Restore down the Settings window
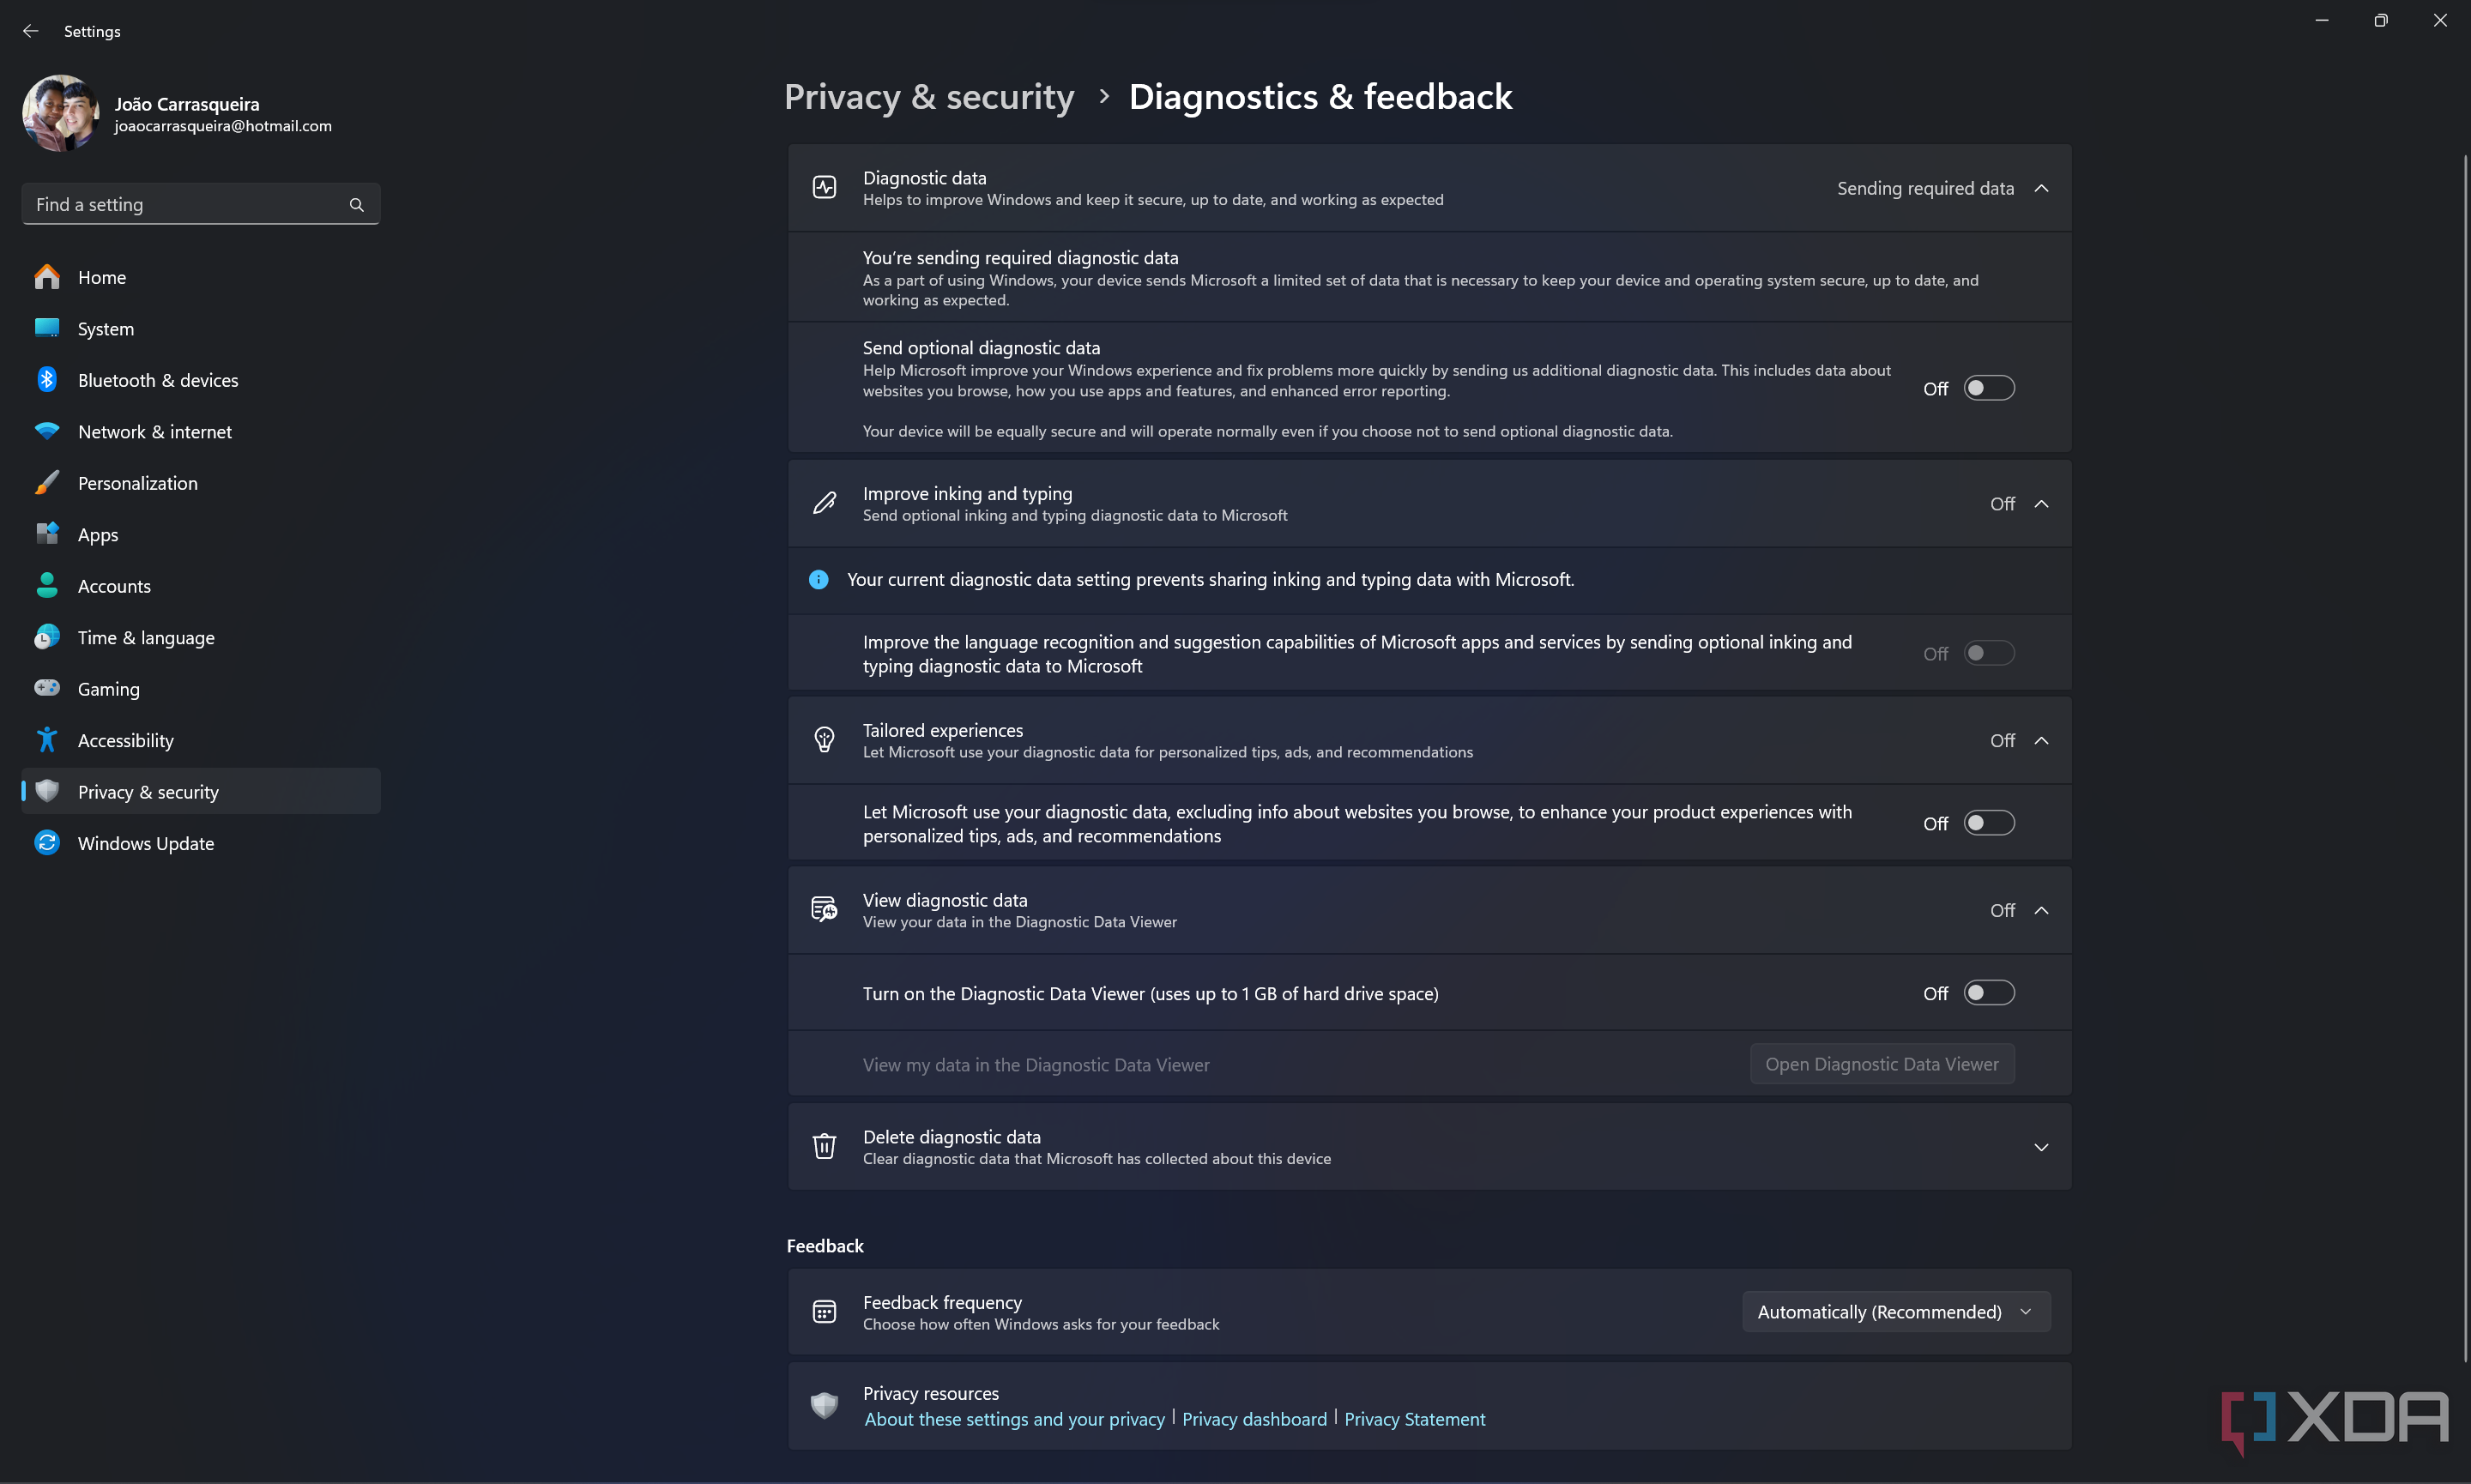Viewport: 2471px width, 1484px height. point(2381,21)
